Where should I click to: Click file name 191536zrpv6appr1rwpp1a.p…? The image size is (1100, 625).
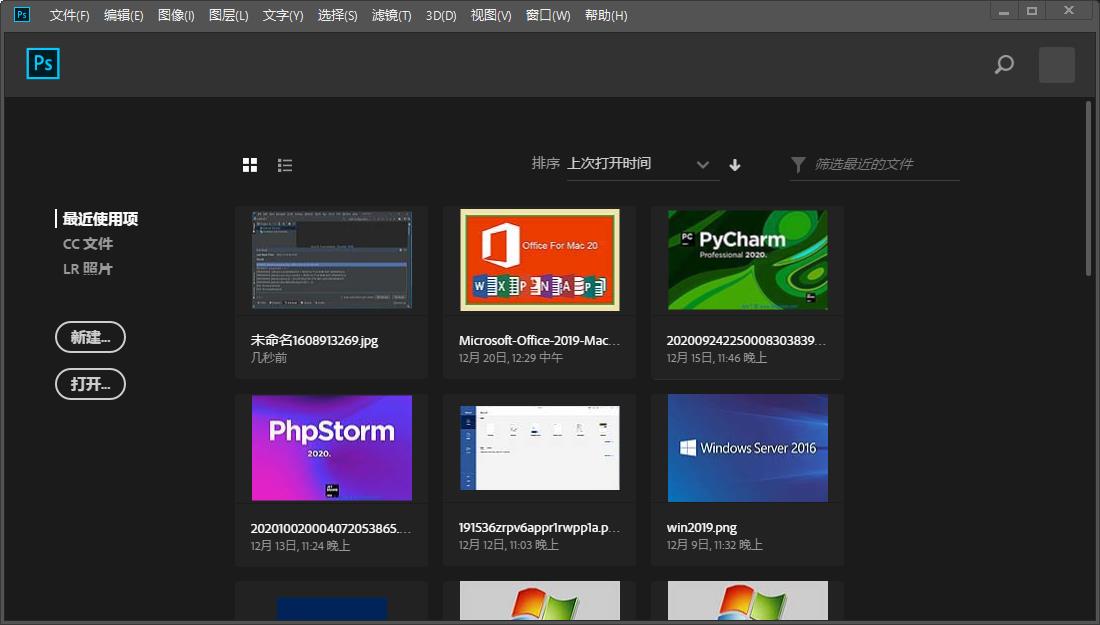(x=539, y=528)
